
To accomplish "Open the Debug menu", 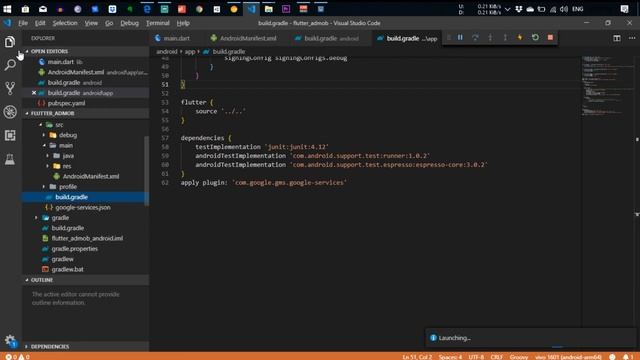I will [x=129, y=23].
